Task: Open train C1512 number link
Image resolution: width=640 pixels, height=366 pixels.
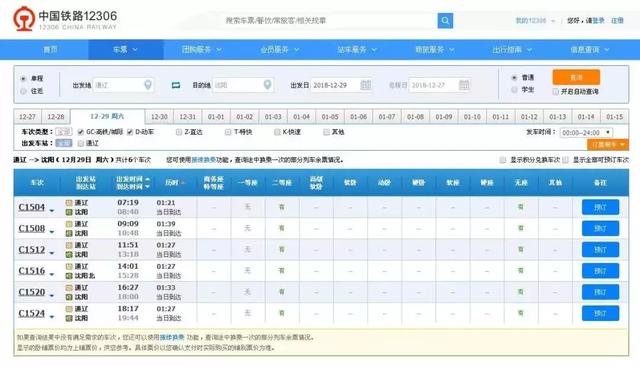Action: (32, 250)
